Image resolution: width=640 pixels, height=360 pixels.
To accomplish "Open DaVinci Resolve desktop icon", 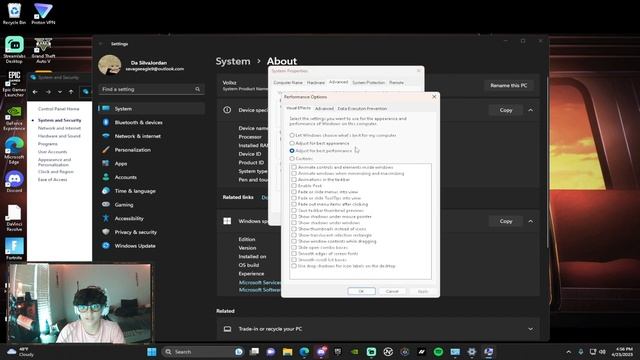I will click(x=14, y=218).
